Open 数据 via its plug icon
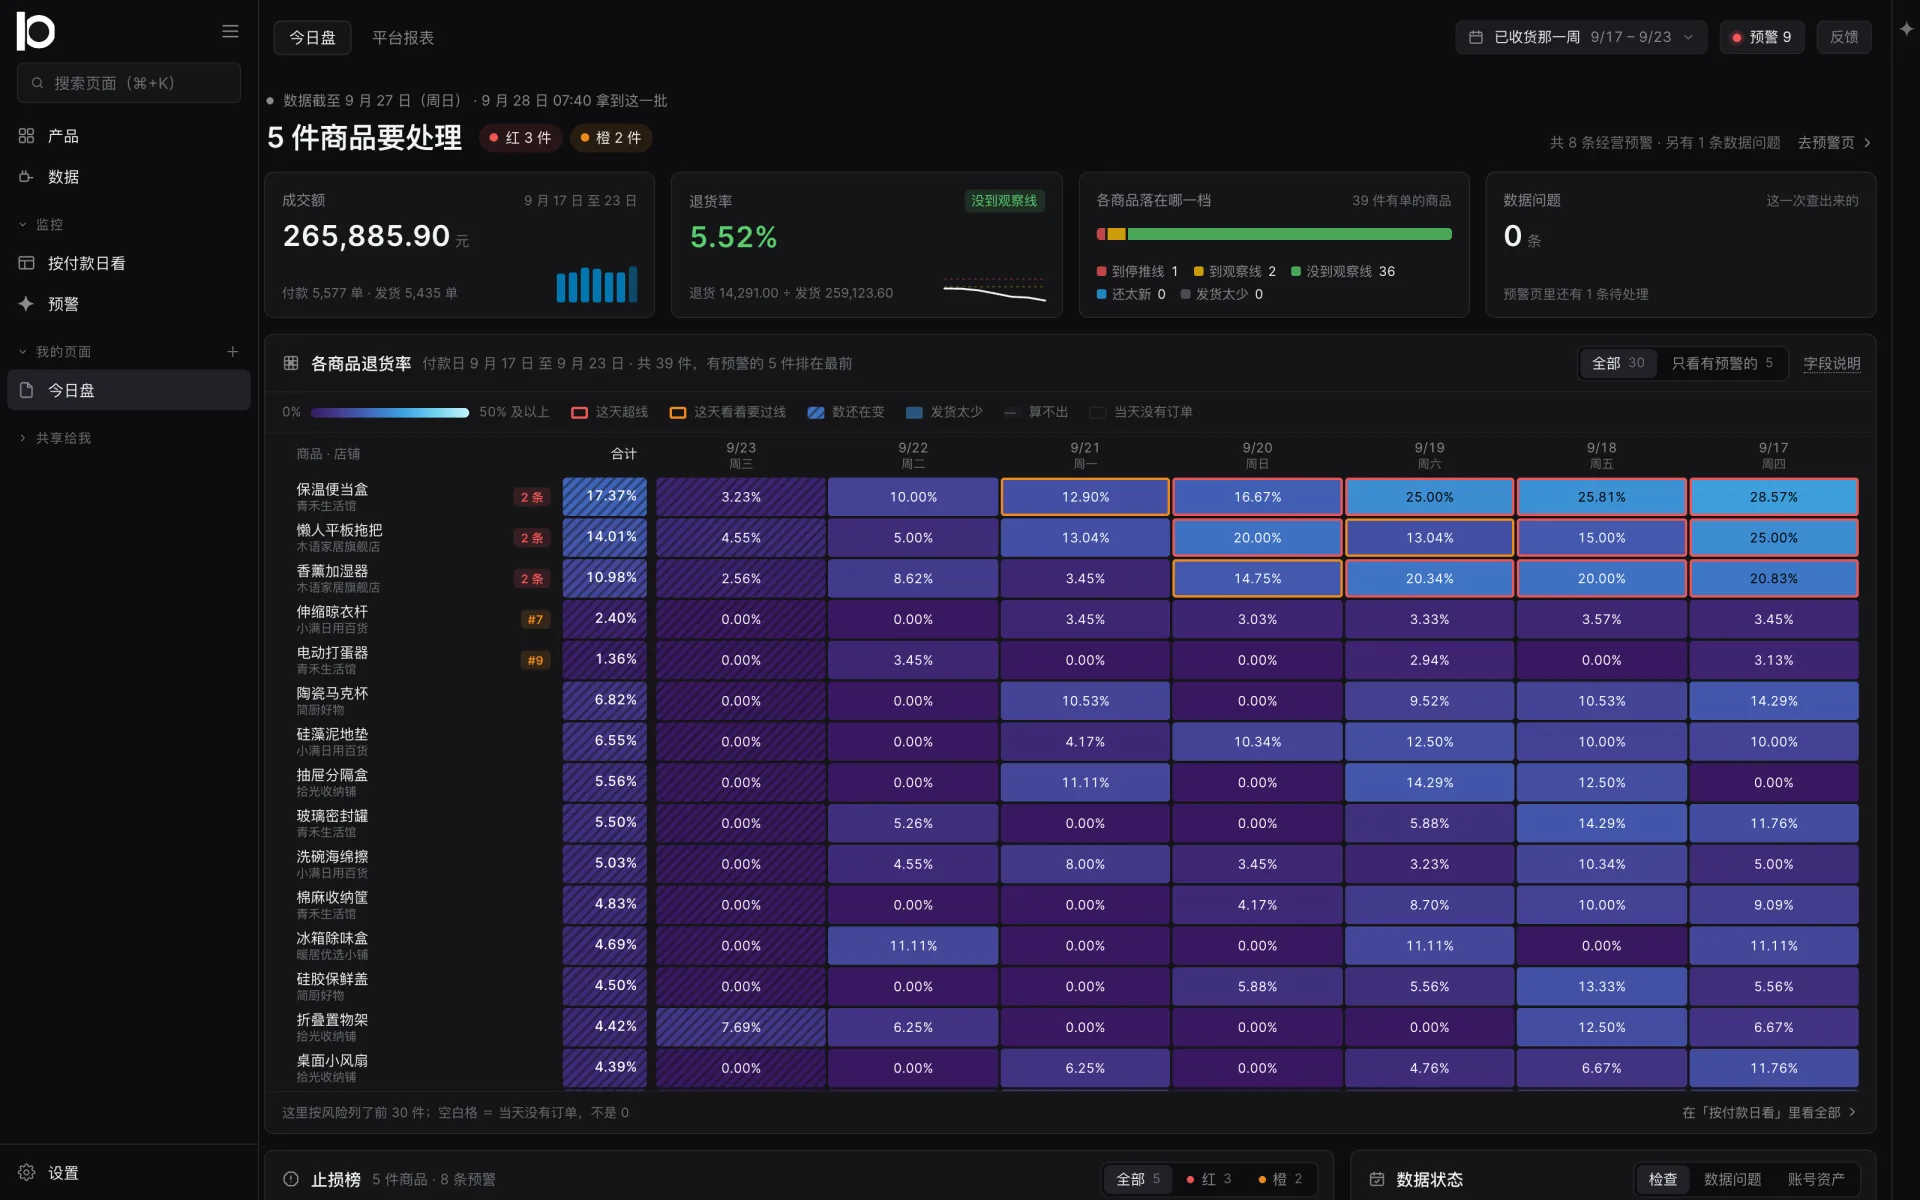Image resolution: width=1920 pixels, height=1200 pixels. coord(26,177)
